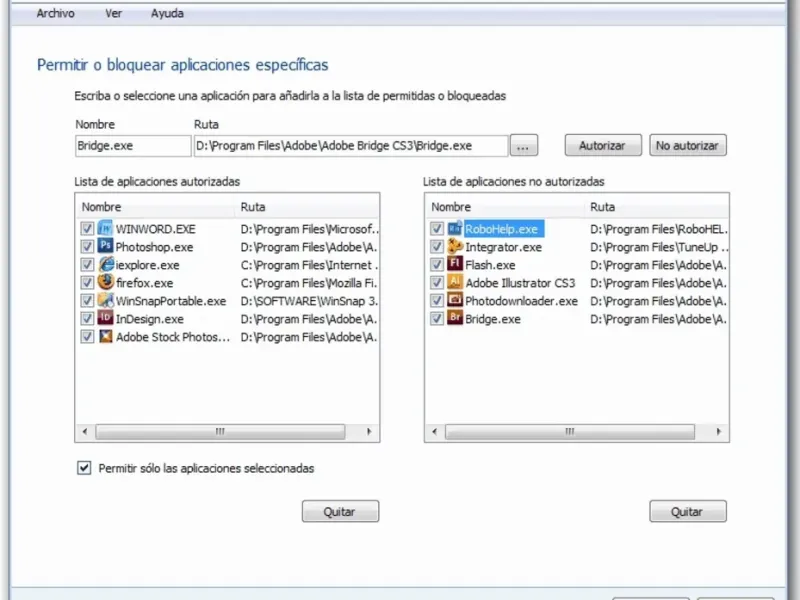Sort unauthorized list by Ruta column header
This screenshot has height=600, width=800.
tap(657, 207)
